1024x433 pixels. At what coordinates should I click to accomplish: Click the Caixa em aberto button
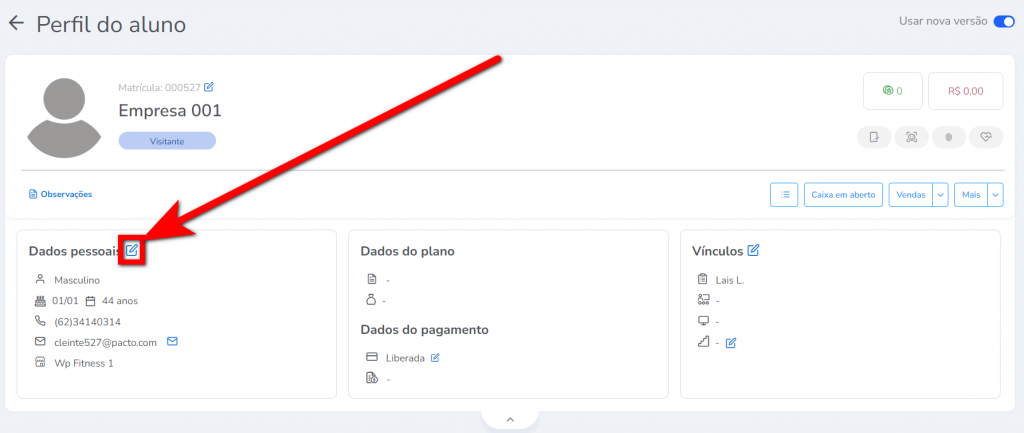point(842,195)
